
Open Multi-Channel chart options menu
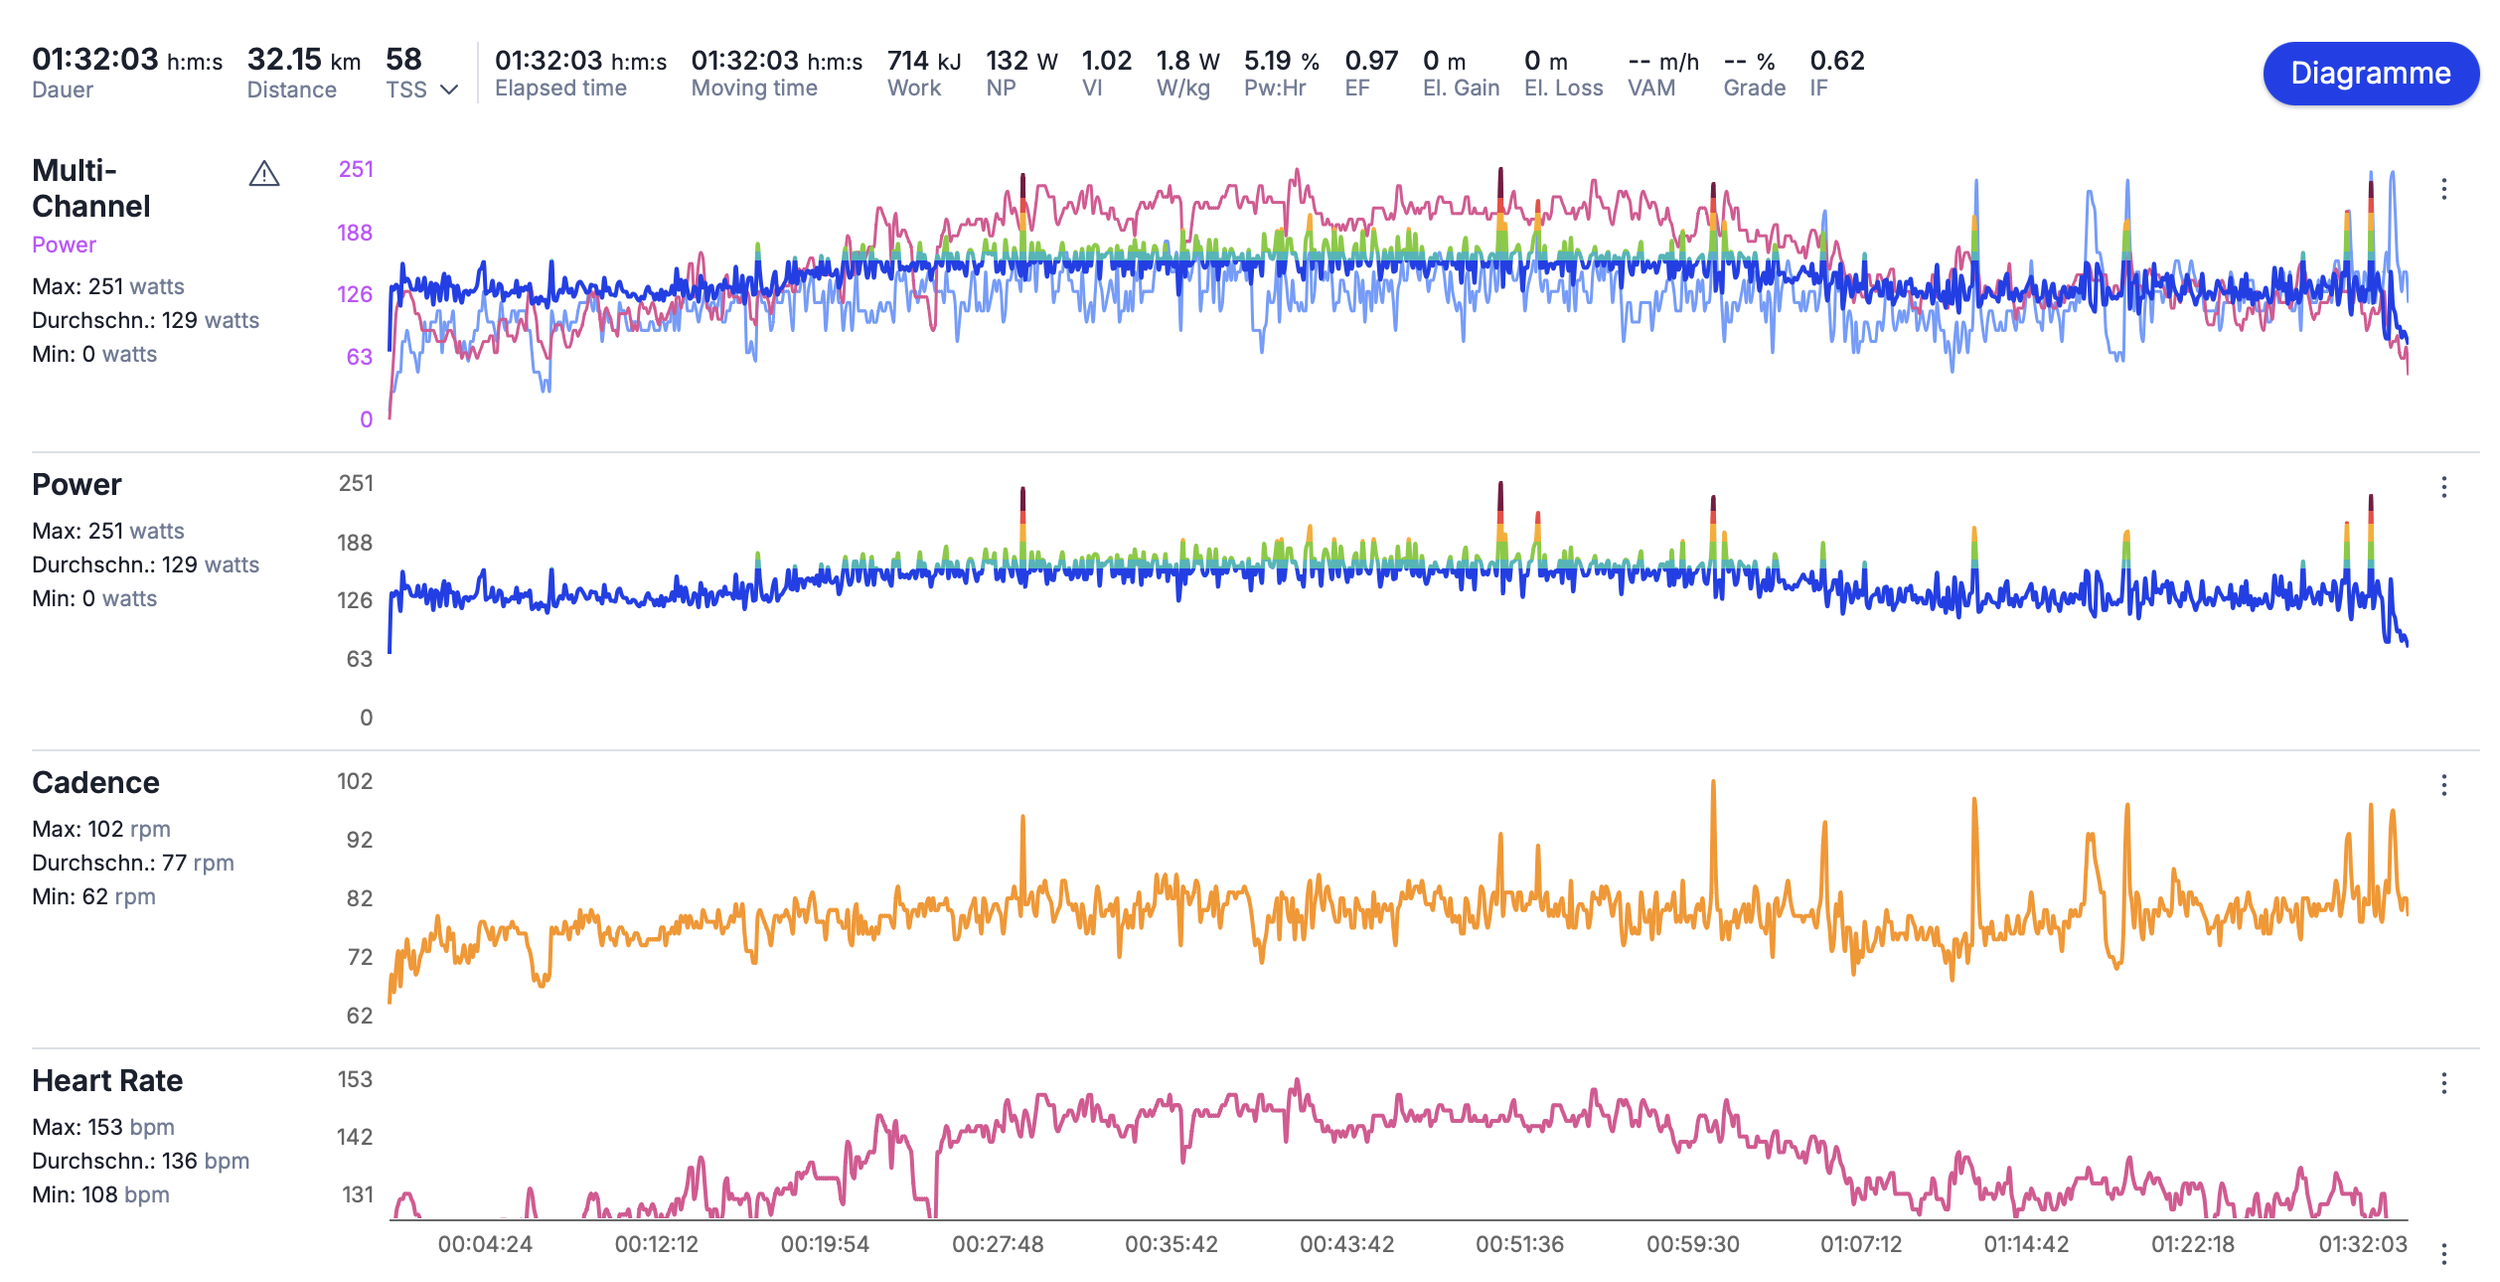2443,189
